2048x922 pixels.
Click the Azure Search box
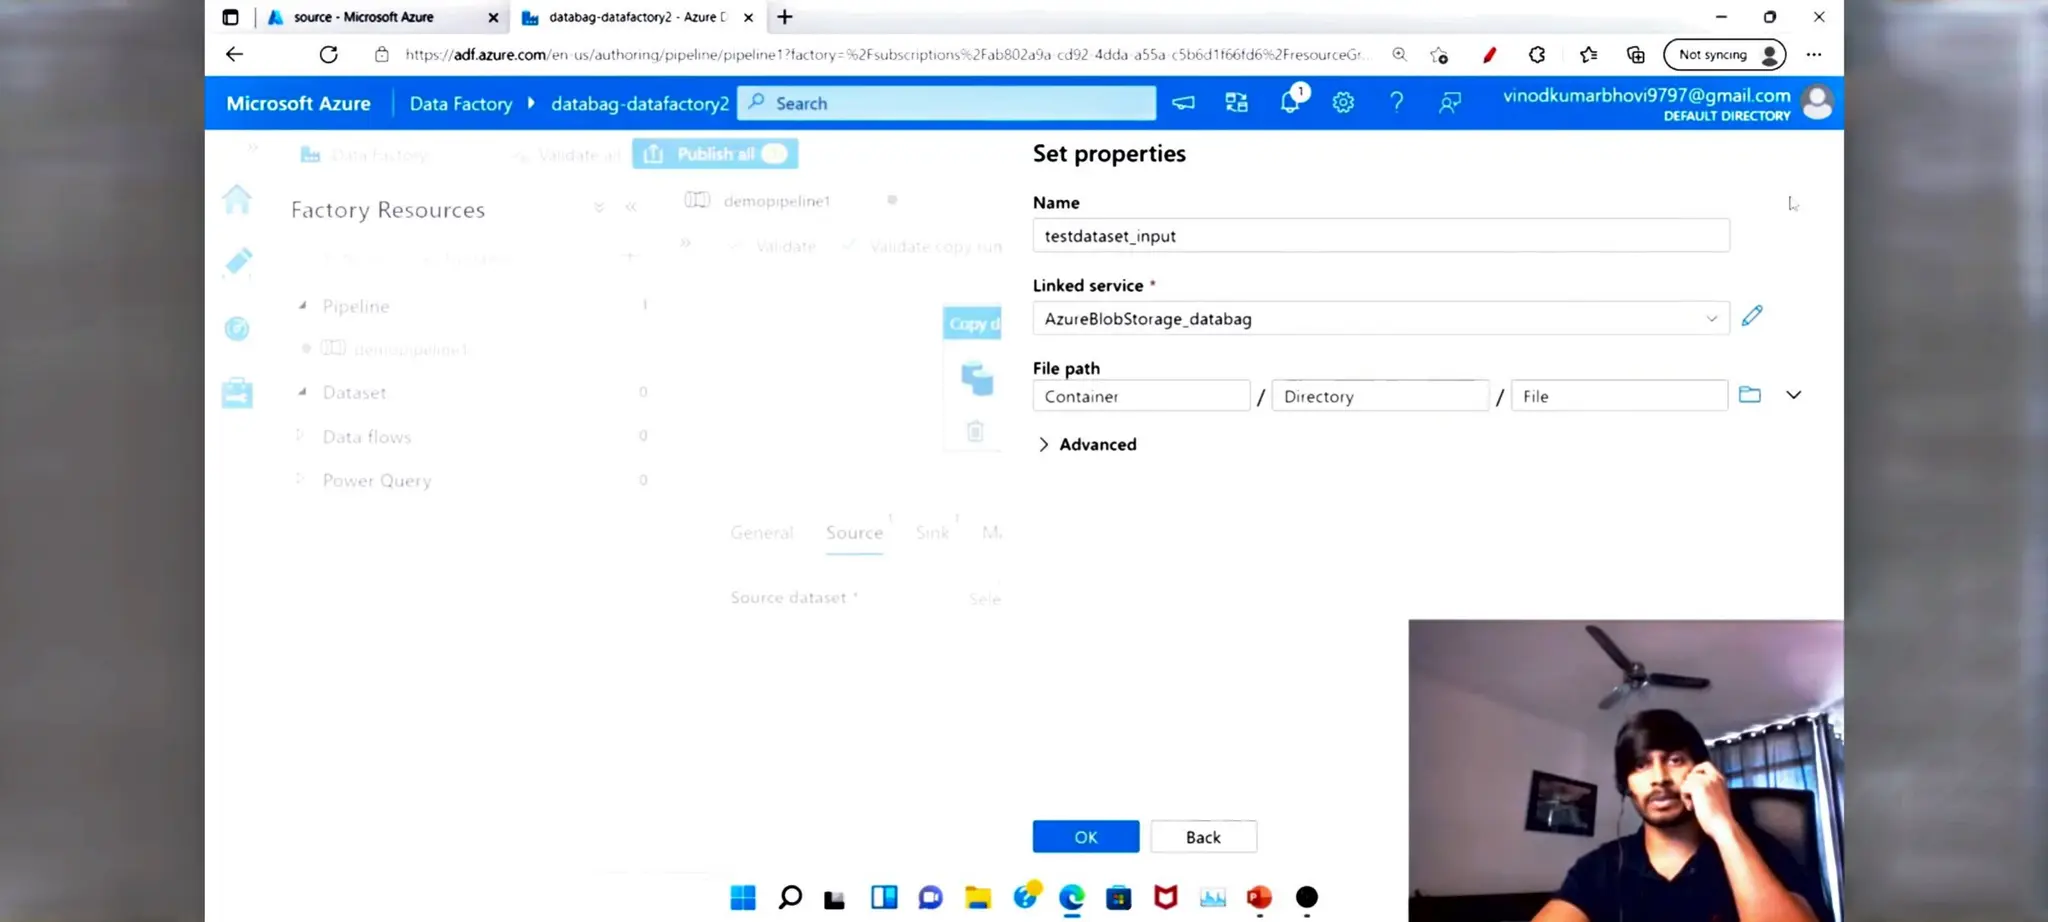click(x=946, y=103)
